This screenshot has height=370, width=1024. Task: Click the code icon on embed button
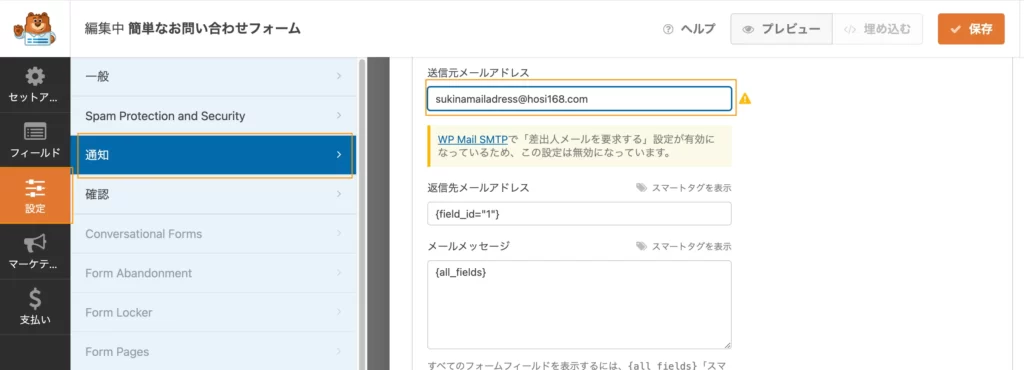tap(850, 29)
